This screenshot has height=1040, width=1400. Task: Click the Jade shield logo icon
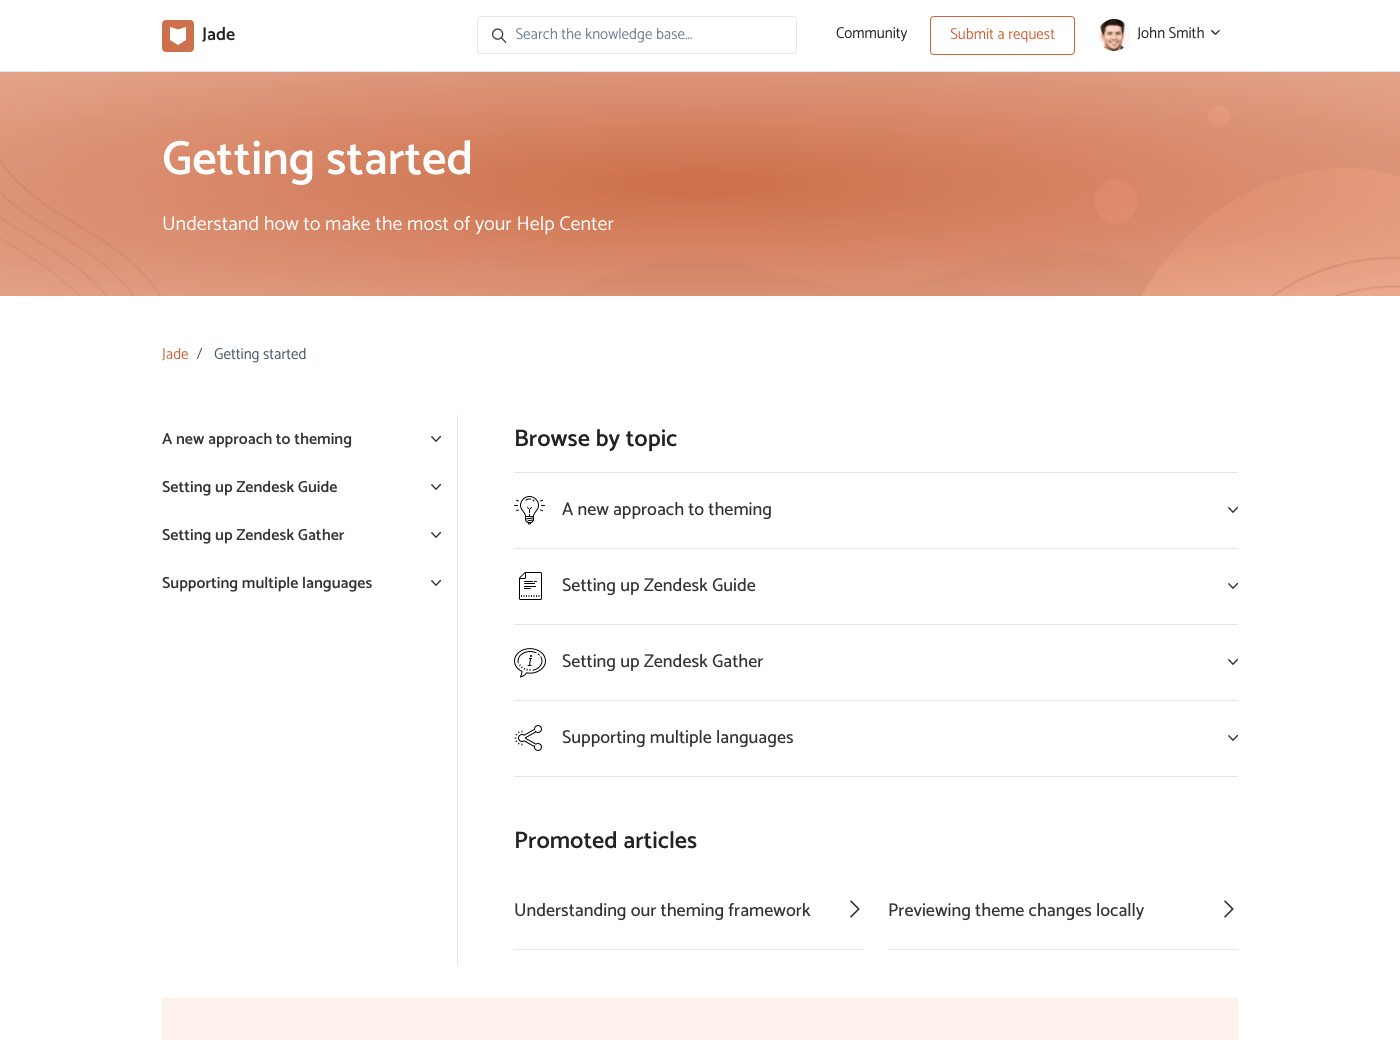click(x=178, y=36)
